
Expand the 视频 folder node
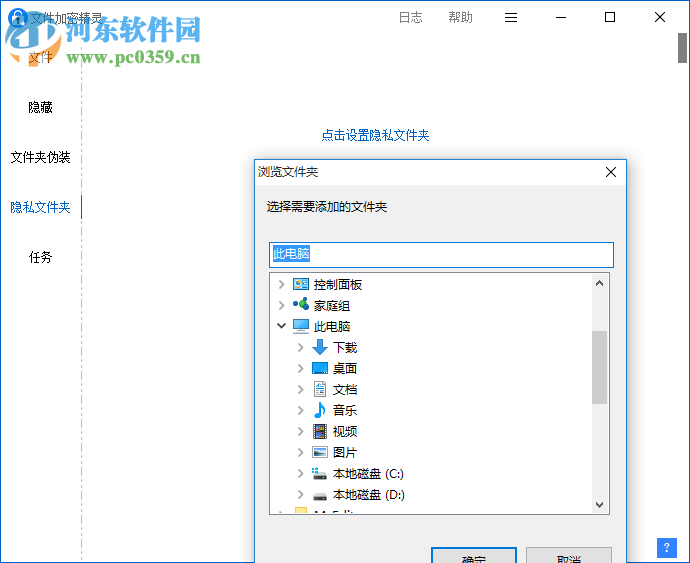click(301, 431)
